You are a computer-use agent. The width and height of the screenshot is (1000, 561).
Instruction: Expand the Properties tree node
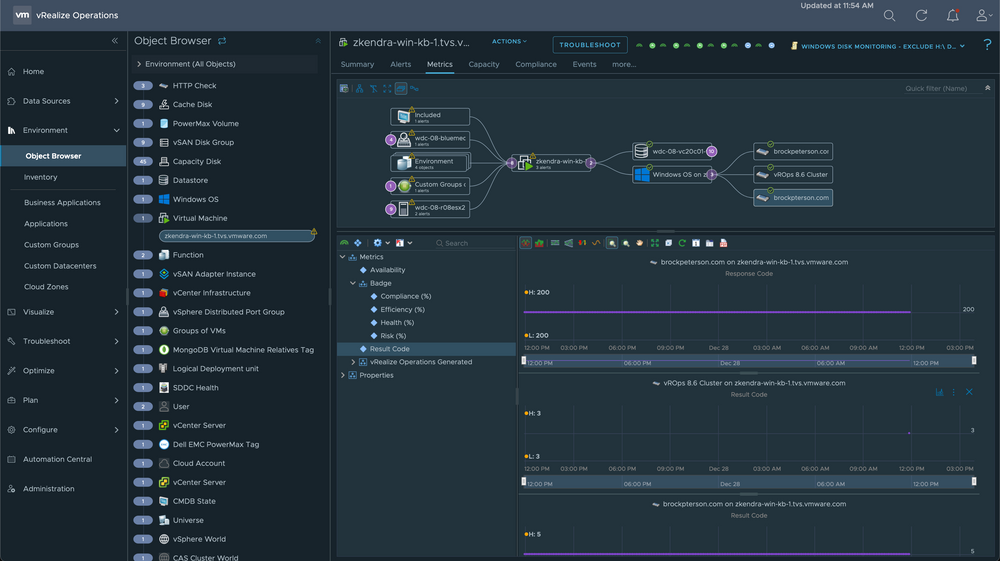click(344, 375)
